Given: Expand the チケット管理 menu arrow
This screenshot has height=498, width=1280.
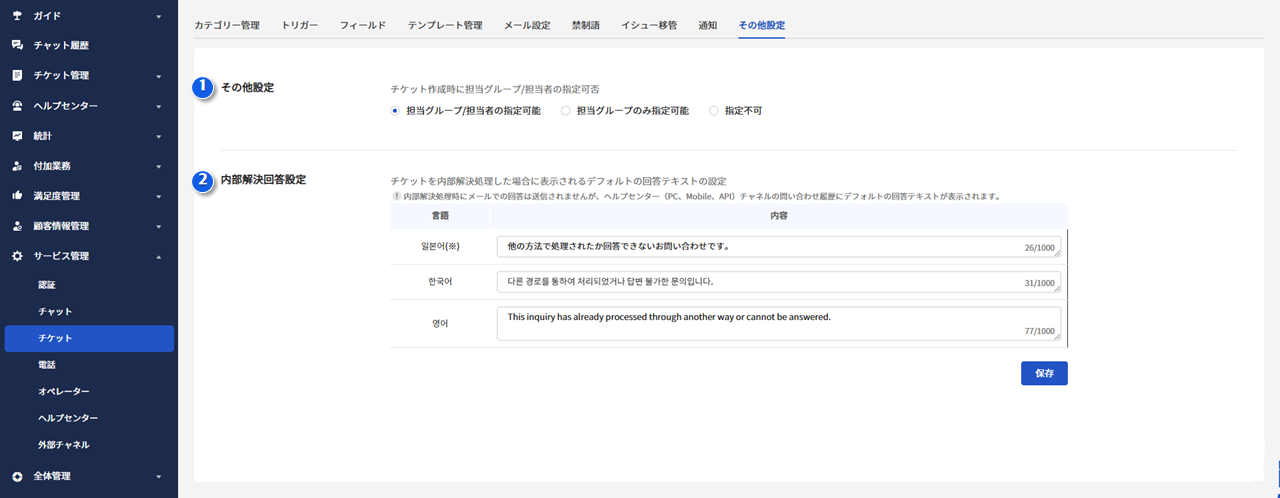Looking at the screenshot, I should pyautogui.click(x=159, y=75).
